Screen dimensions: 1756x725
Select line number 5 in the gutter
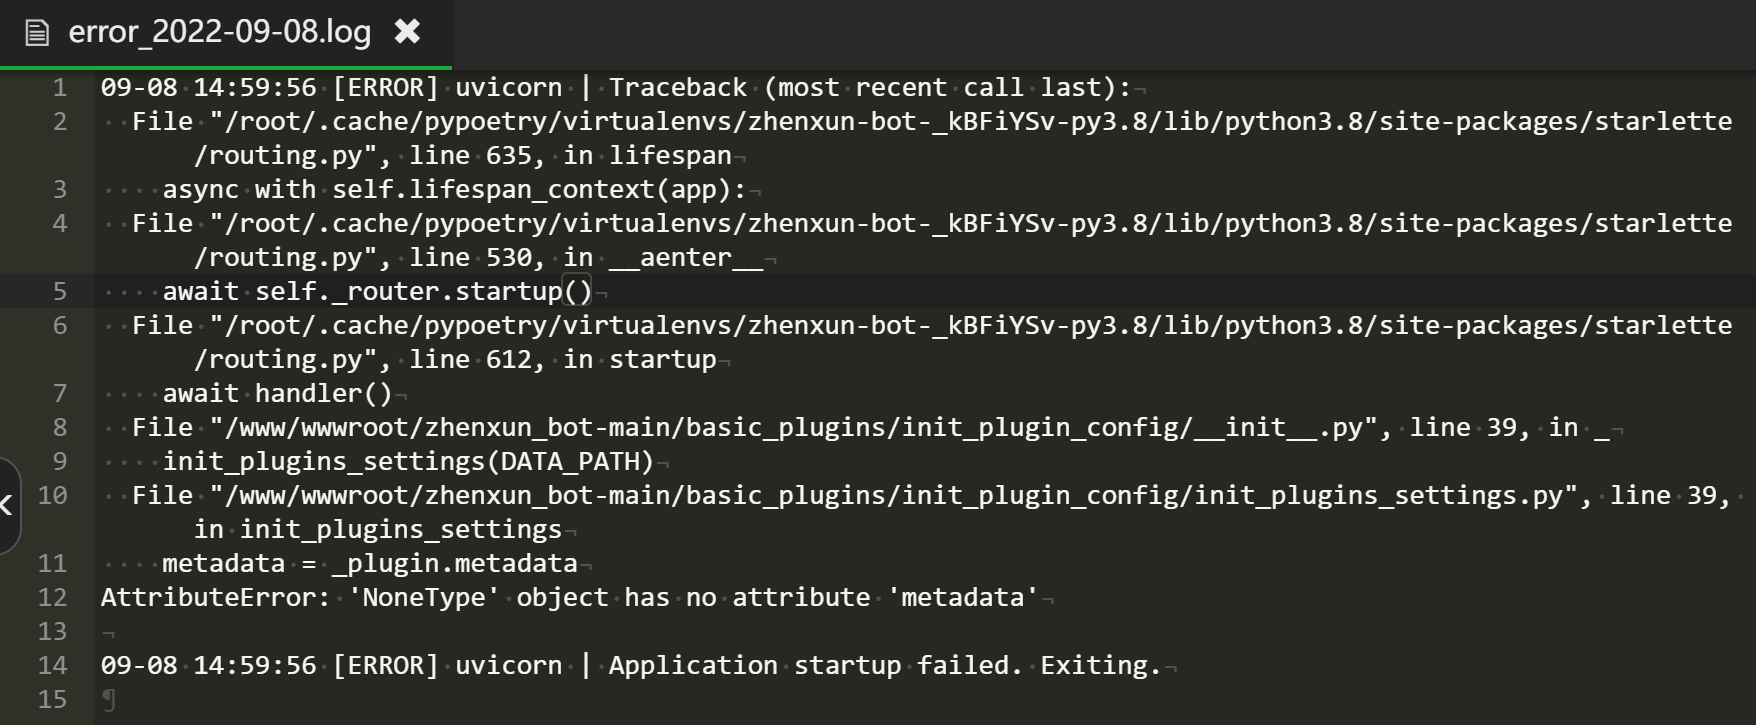click(x=60, y=291)
